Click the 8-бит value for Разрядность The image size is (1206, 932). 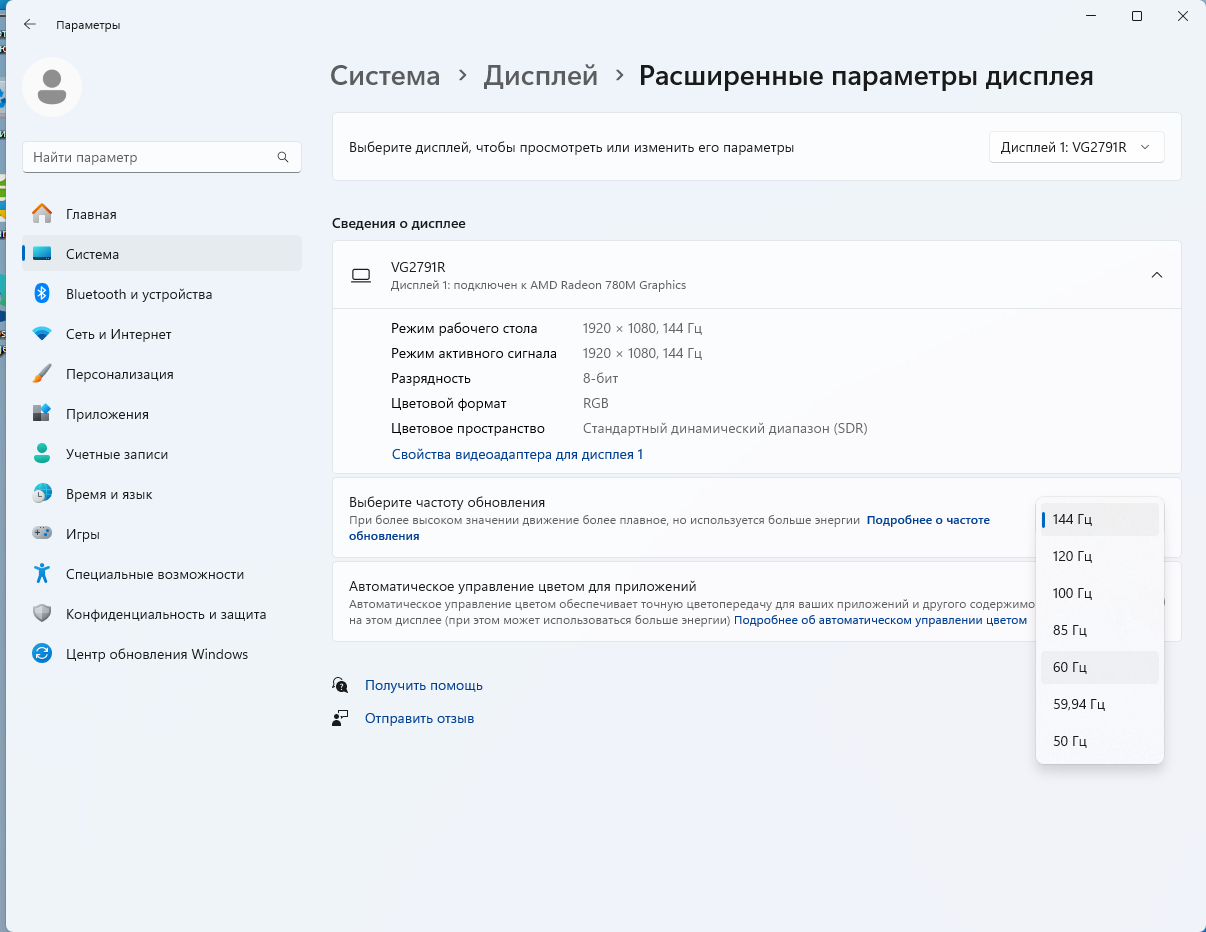601,378
